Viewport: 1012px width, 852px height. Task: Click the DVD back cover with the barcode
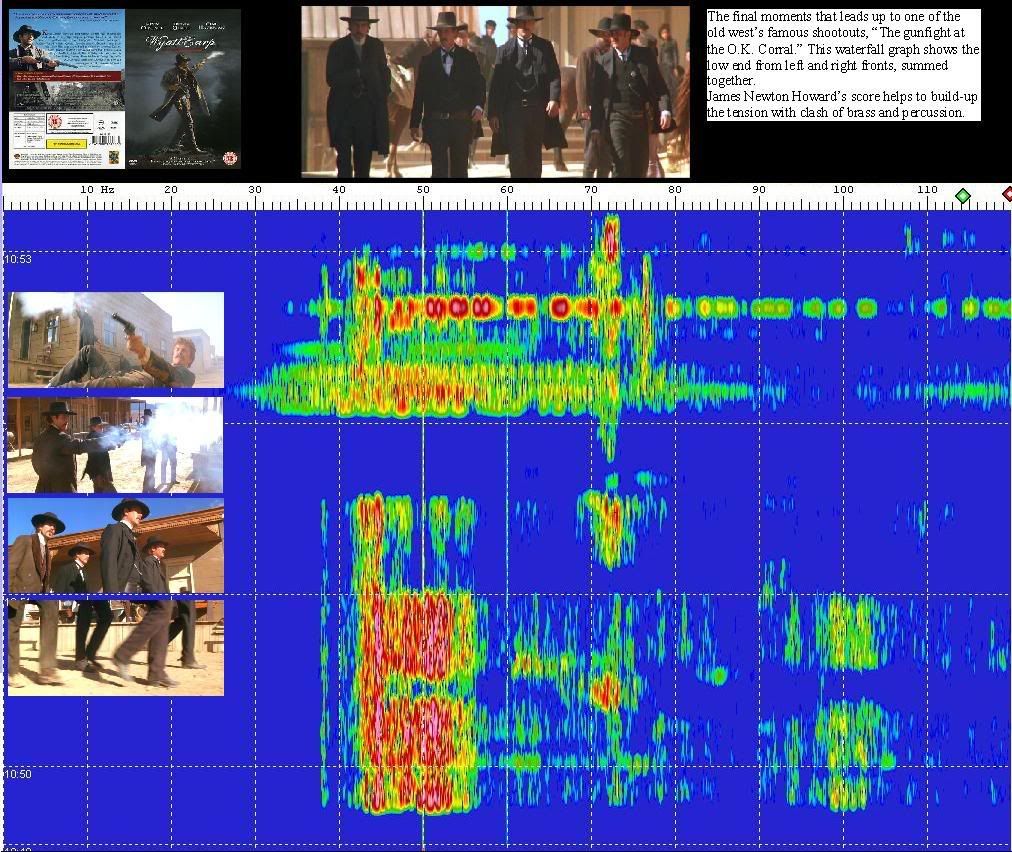pos(67,88)
